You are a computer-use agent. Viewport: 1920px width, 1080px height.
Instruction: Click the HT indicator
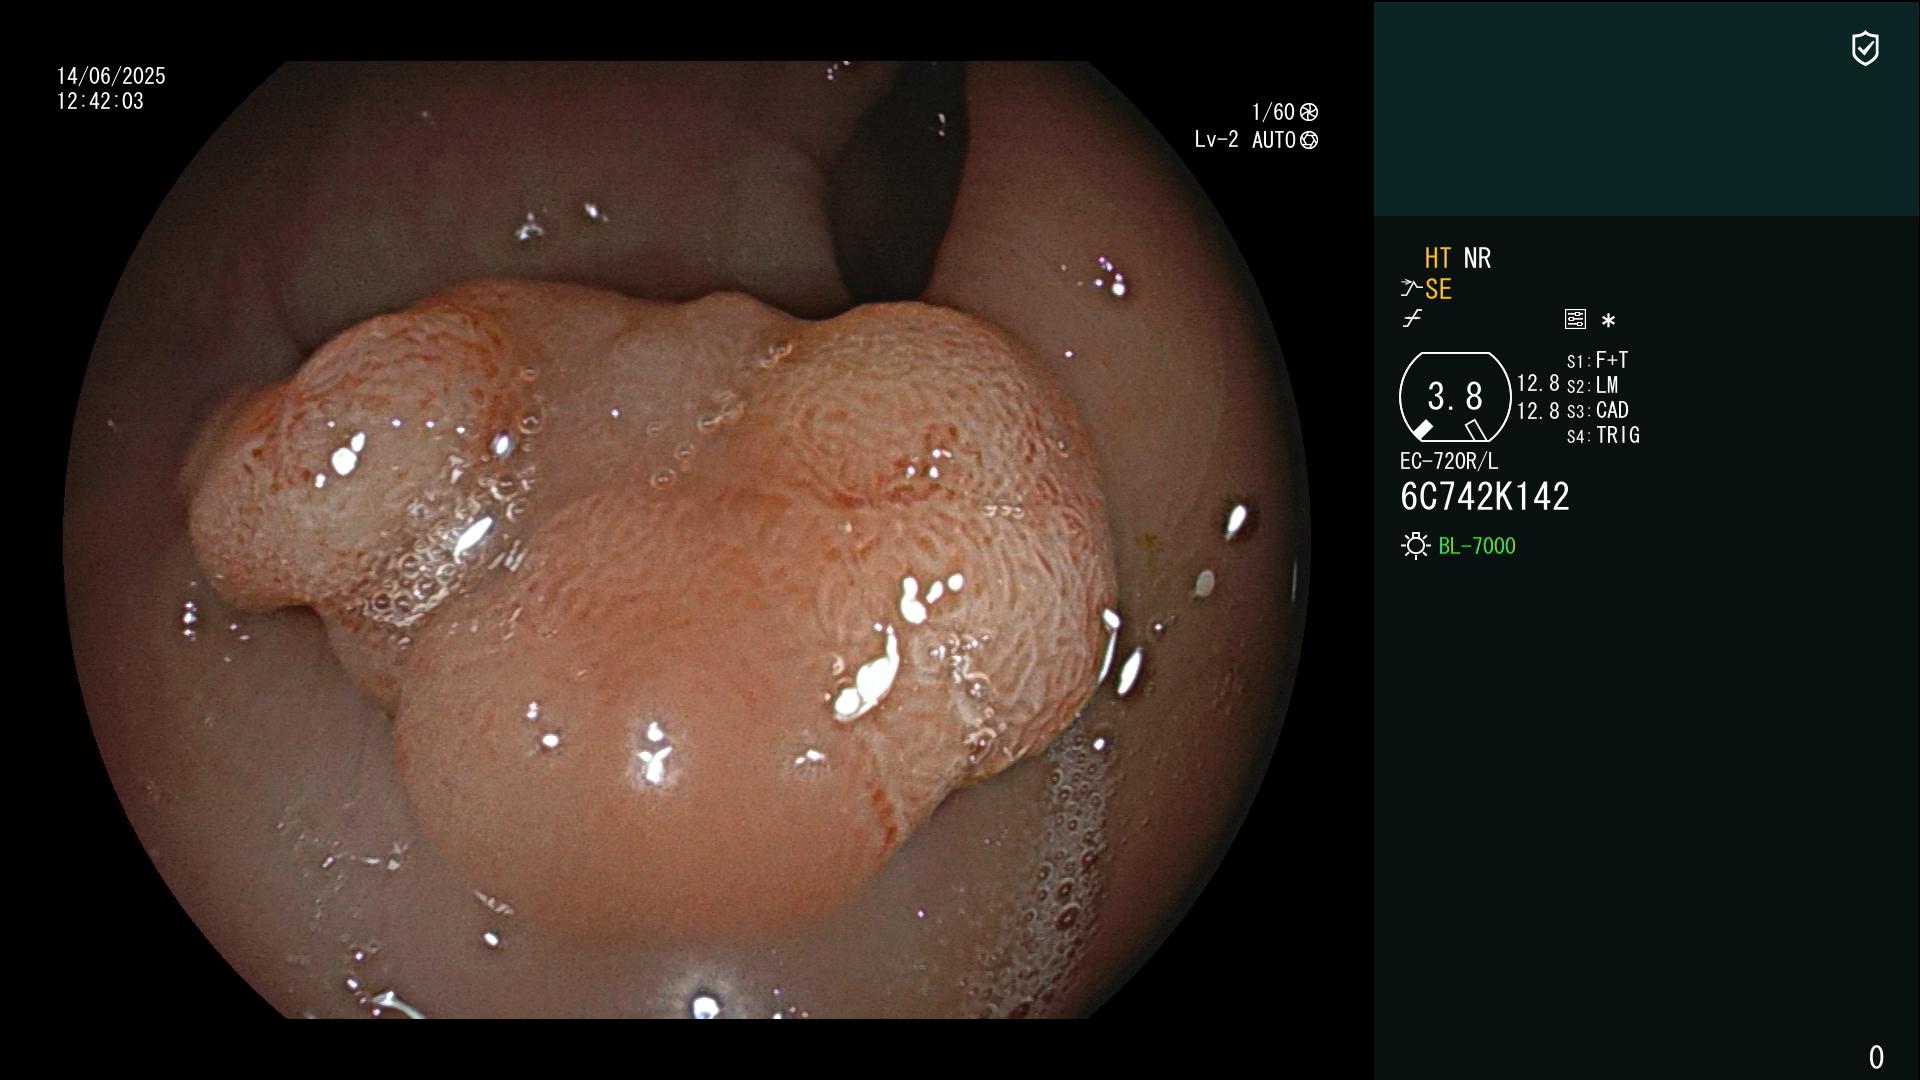1438,258
